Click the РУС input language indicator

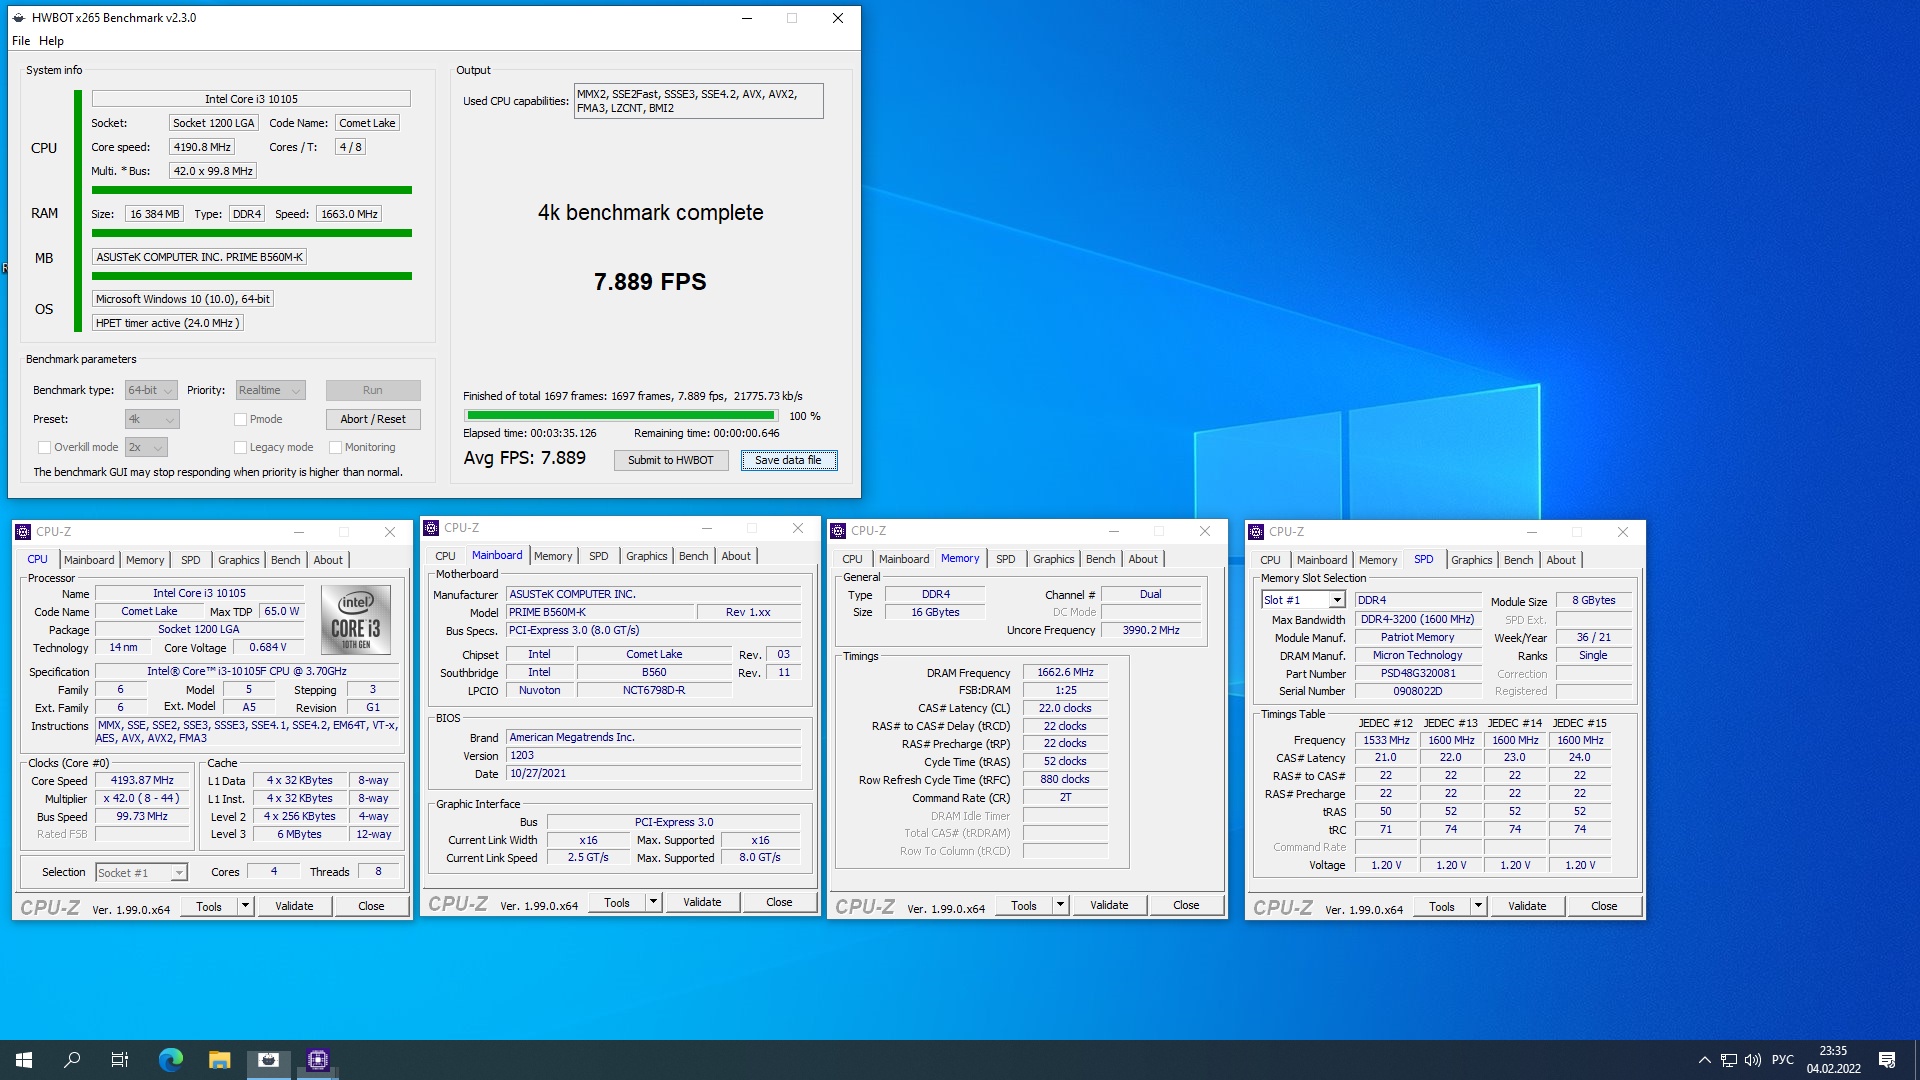coord(1782,1060)
